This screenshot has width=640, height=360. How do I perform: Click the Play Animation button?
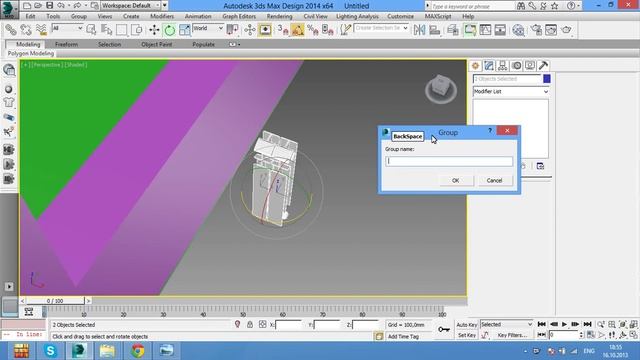[x=564, y=324]
